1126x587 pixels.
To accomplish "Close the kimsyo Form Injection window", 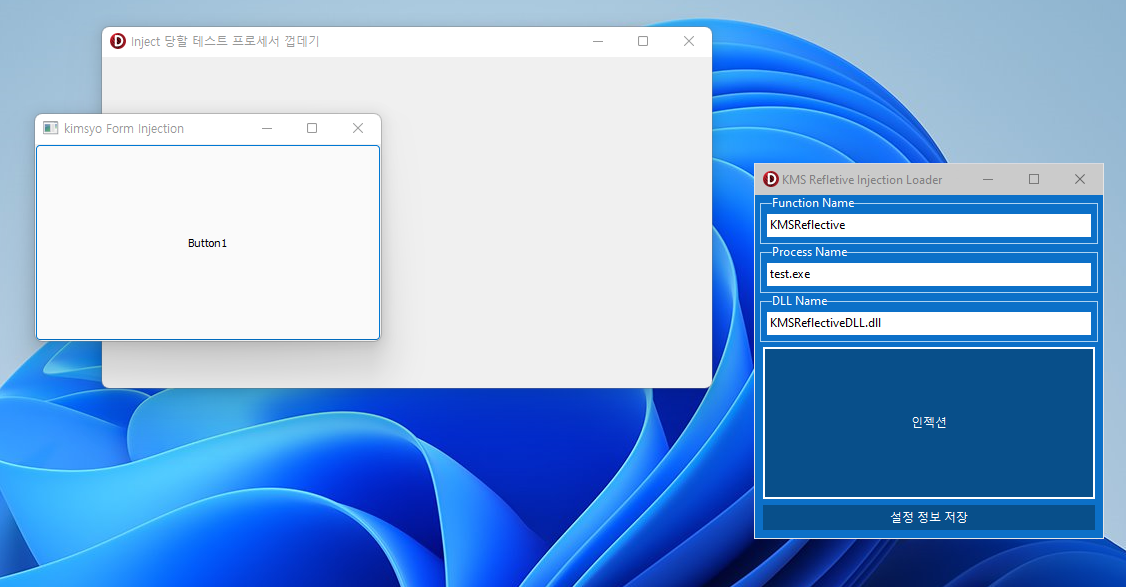I will click(x=358, y=128).
